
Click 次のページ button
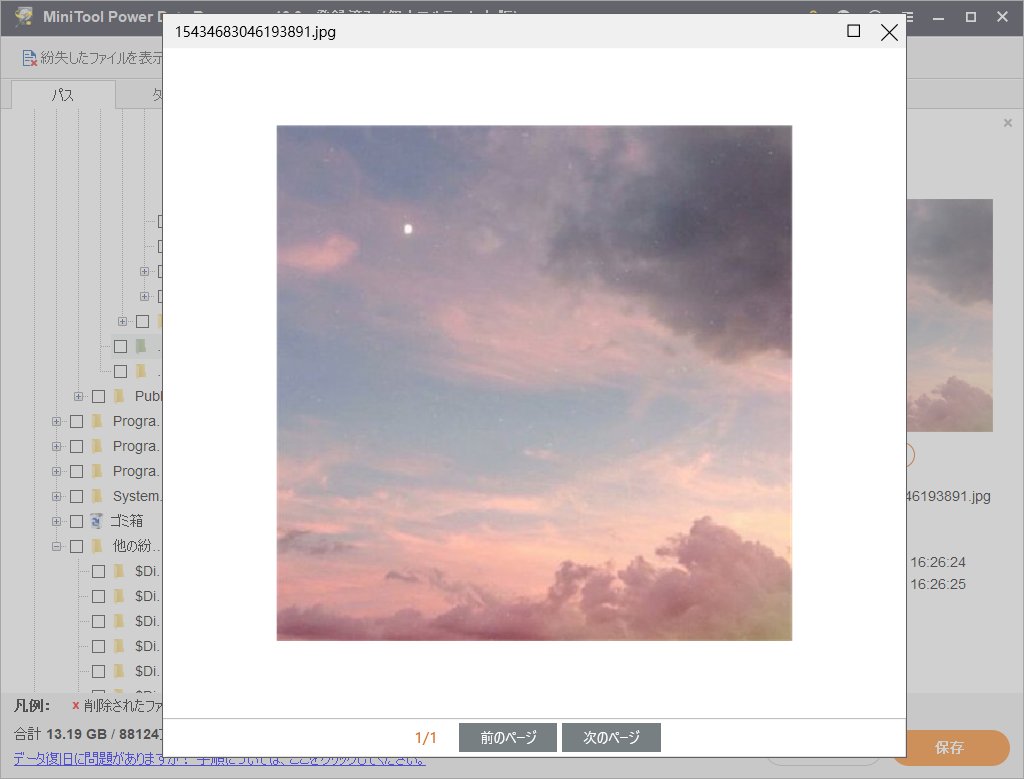pos(611,738)
